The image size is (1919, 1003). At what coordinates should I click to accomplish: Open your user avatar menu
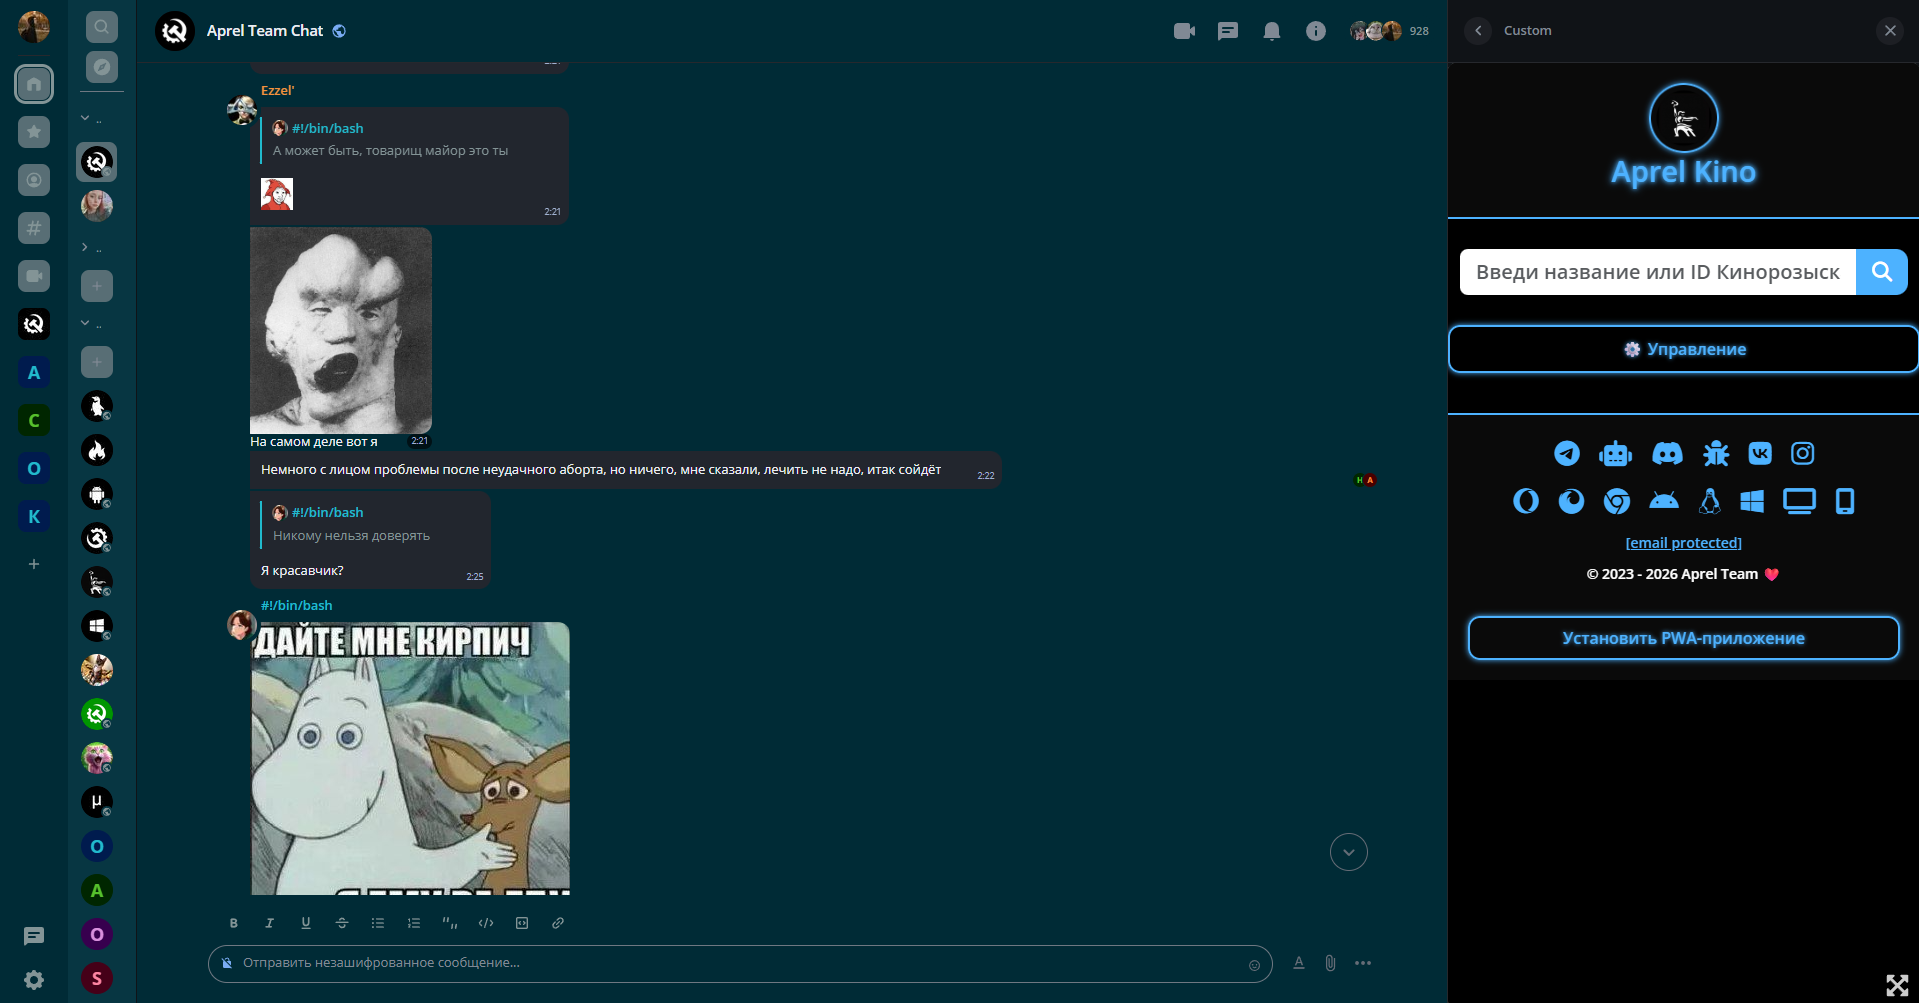coord(34,27)
